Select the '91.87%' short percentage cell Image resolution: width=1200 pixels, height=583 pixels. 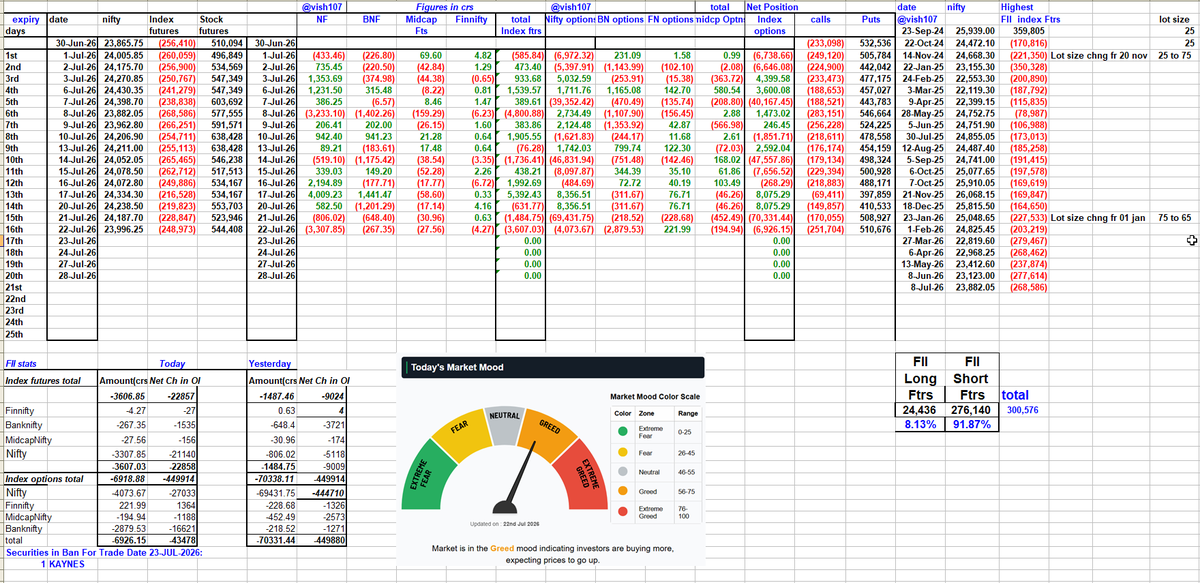pos(970,424)
